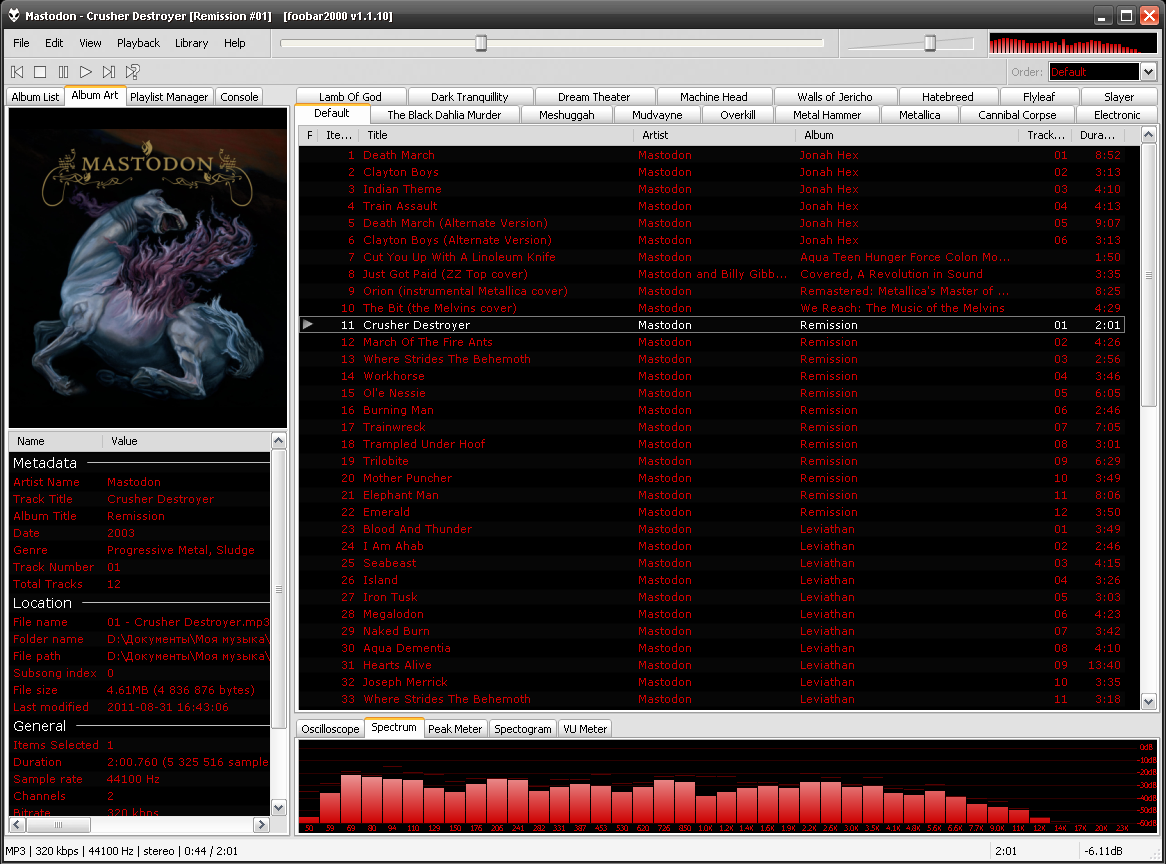The height and width of the screenshot is (864, 1166).
Task: Click the Mastodon album art thumbnail
Action: (x=148, y=268)
